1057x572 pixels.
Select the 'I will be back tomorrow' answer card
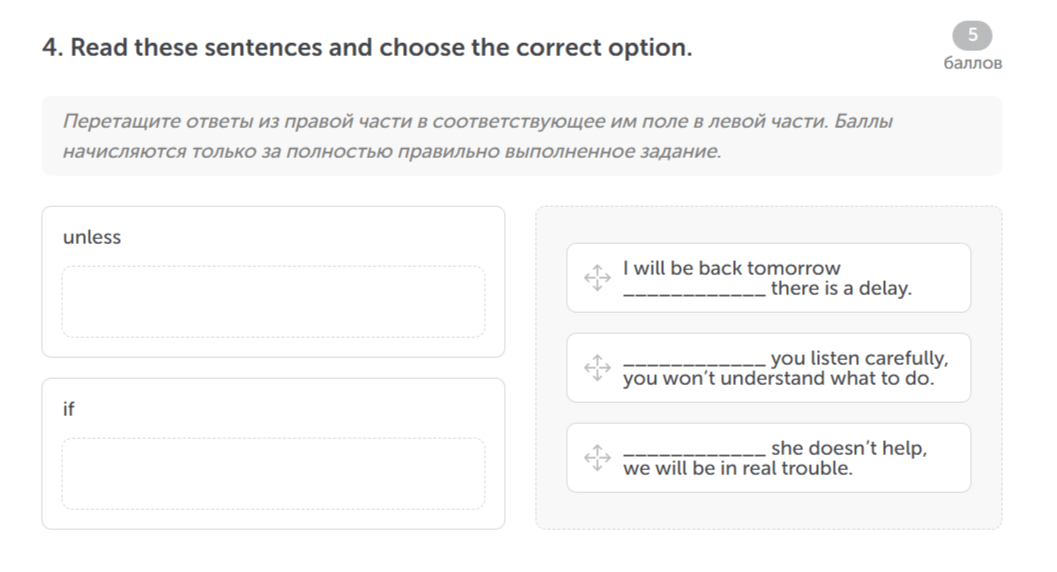click(x=768, y=278)
